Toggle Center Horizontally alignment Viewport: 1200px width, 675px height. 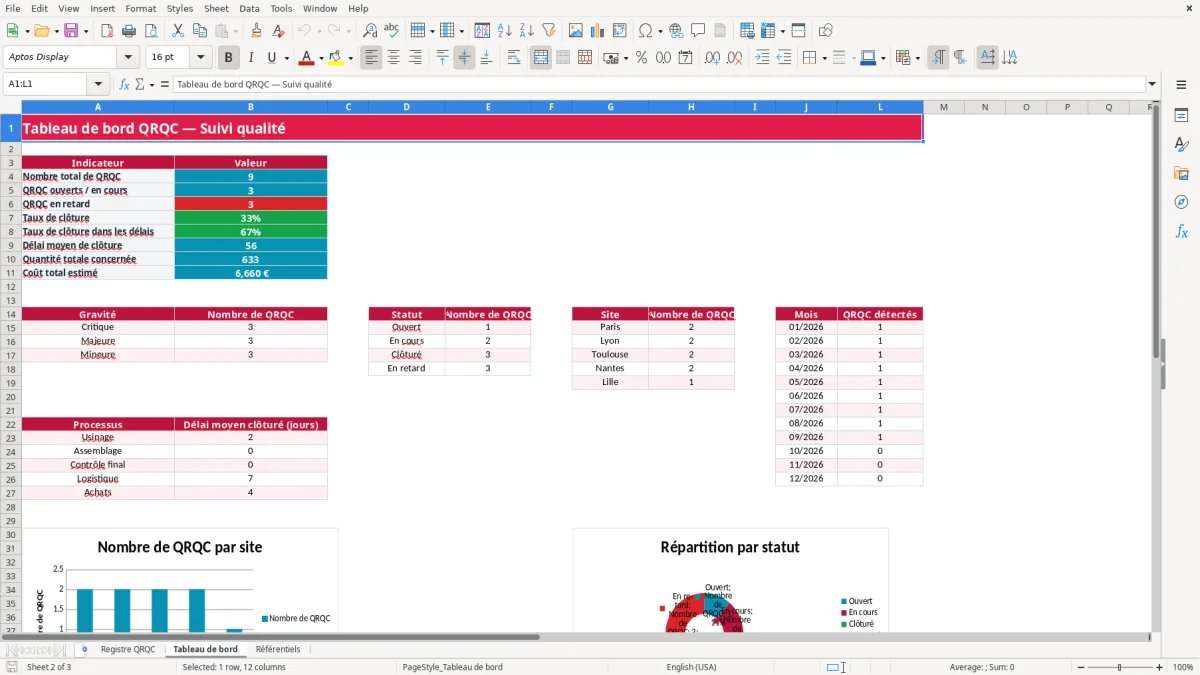coord(393,58)
